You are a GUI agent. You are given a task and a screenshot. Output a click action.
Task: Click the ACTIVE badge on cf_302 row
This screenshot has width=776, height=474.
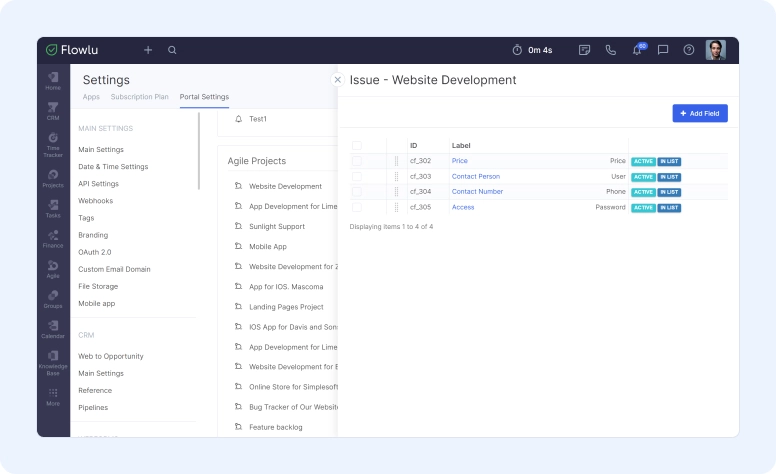click(x=643, y=161)
